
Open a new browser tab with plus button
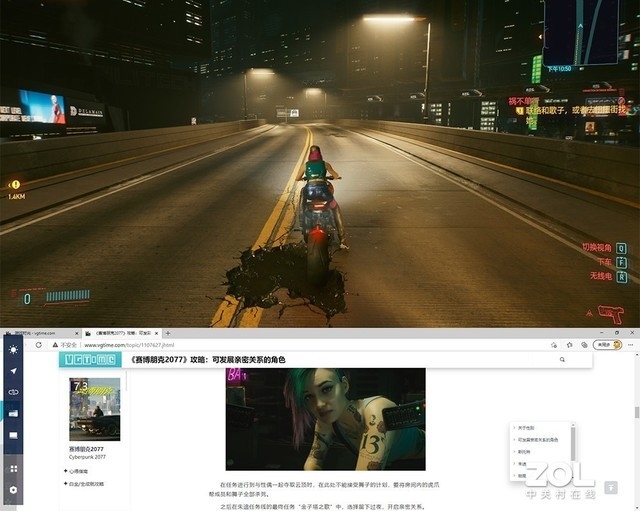click(x=167, y=333)
